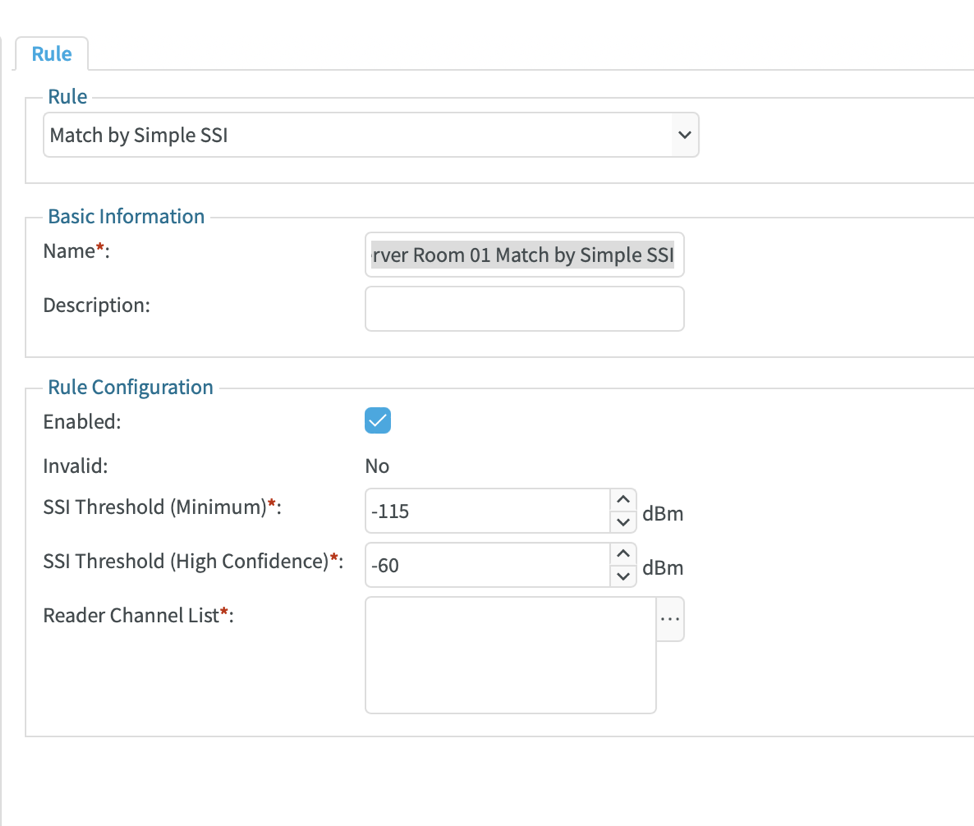This screenshot has width=974, height=826.
Task: Focus the empty Description field
Action: (524, 308)
